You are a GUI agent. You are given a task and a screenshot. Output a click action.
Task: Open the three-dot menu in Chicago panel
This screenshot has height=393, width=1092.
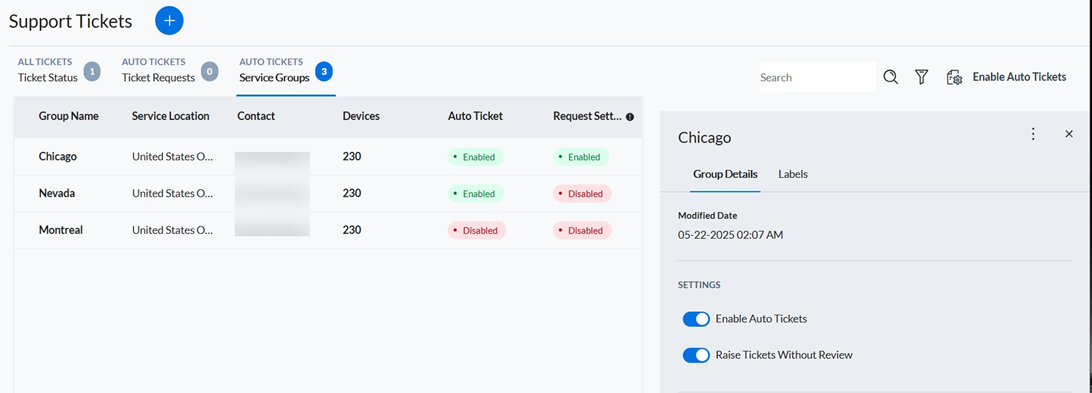[1034, 134]
